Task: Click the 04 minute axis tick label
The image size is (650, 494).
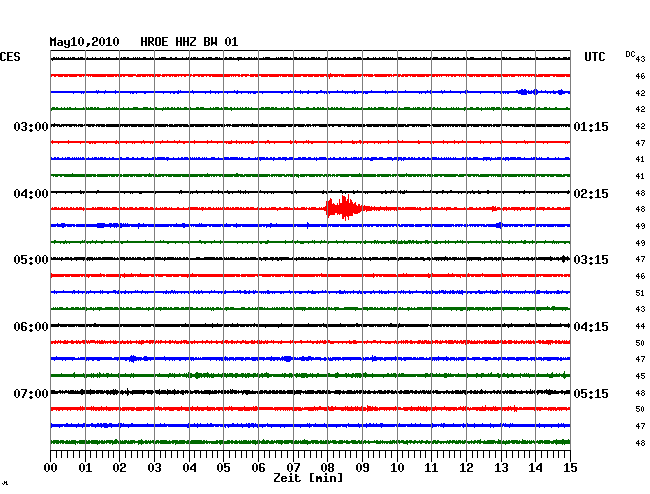Action: [x=189, y=467]
